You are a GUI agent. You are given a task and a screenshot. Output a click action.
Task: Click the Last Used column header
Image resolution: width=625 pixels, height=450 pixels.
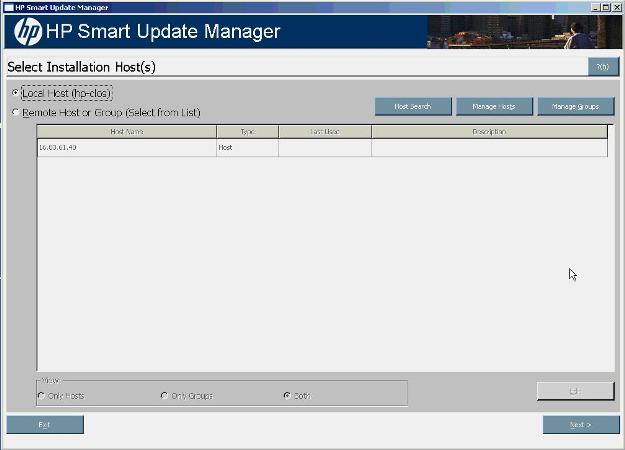(324, 132)
